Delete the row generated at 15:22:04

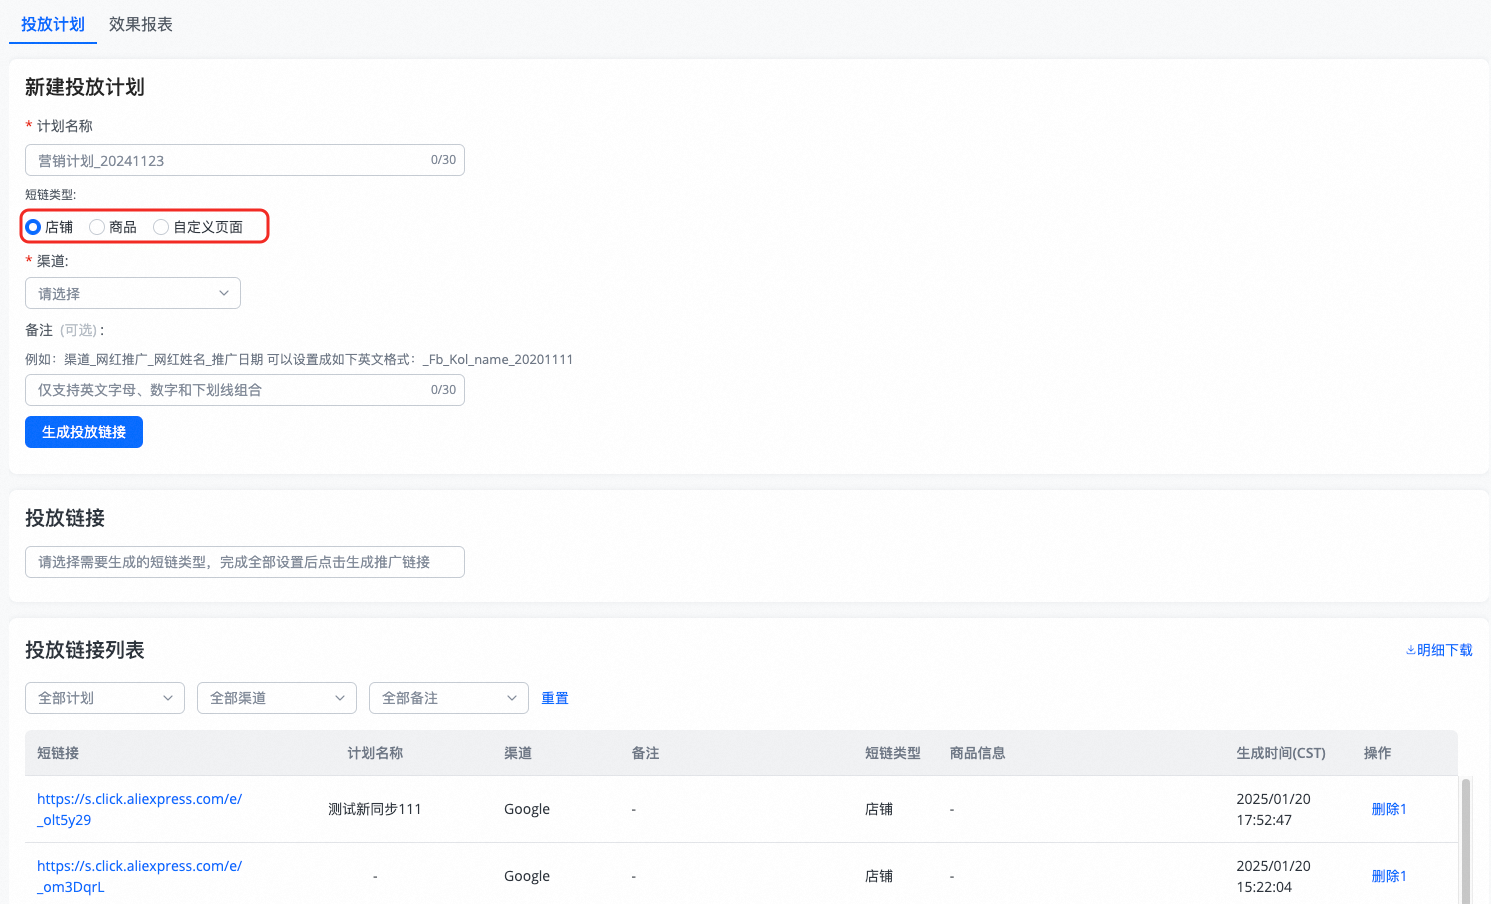click(x=1388, y=876)
